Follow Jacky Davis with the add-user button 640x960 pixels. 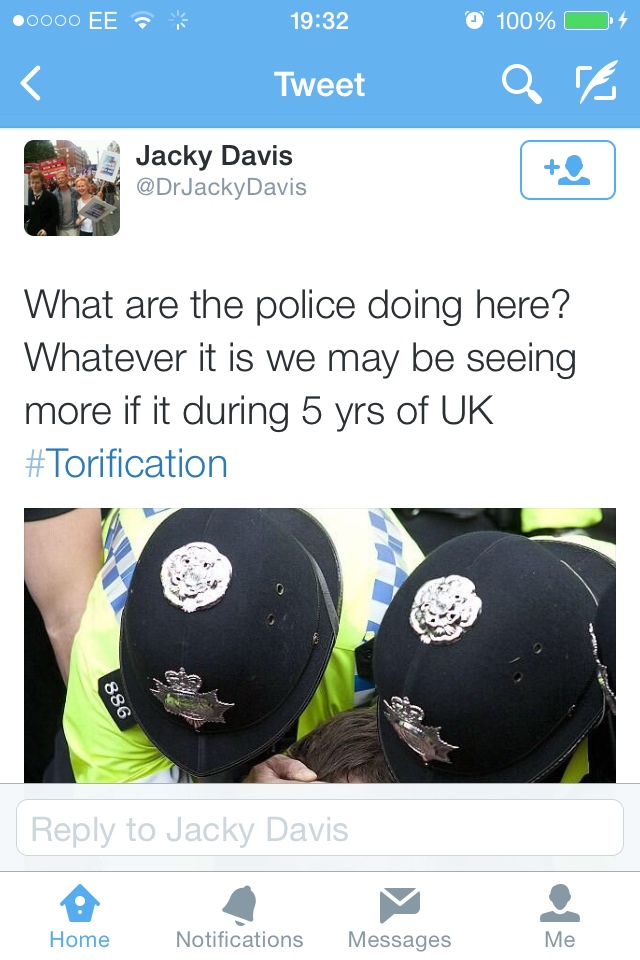point(568,170)
